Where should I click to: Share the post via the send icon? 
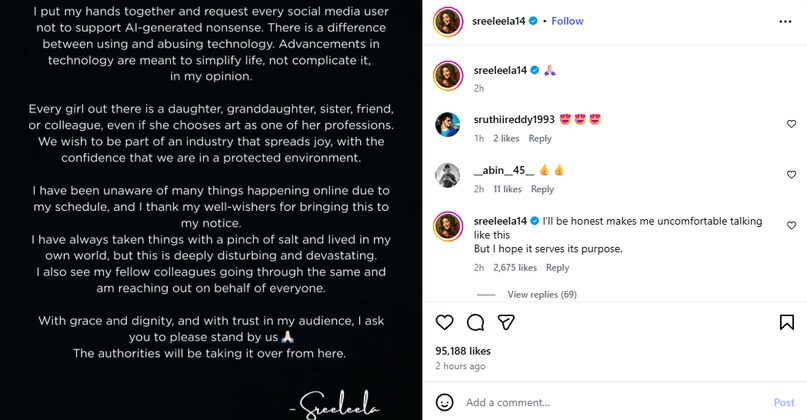[507, 322]
